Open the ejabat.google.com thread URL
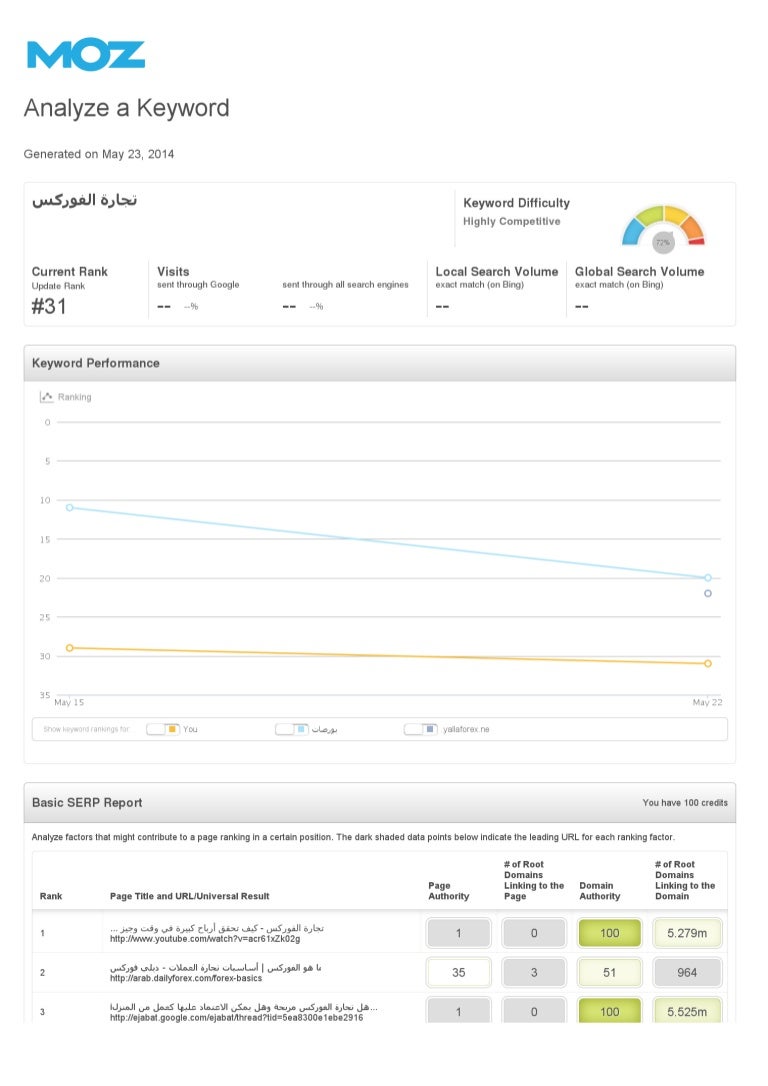The image size is (768, 1086). coord(236,1017)
